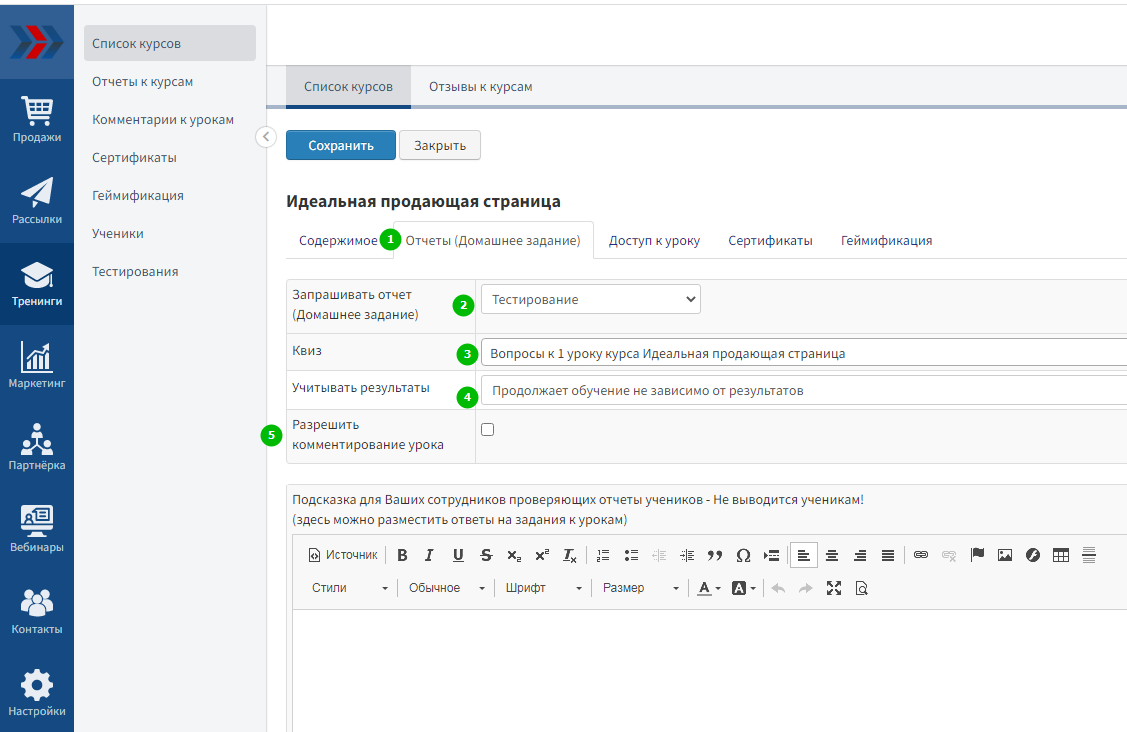Insert a link in the editor
Viewport: 1127px width, 732px height.
point(921,555)
